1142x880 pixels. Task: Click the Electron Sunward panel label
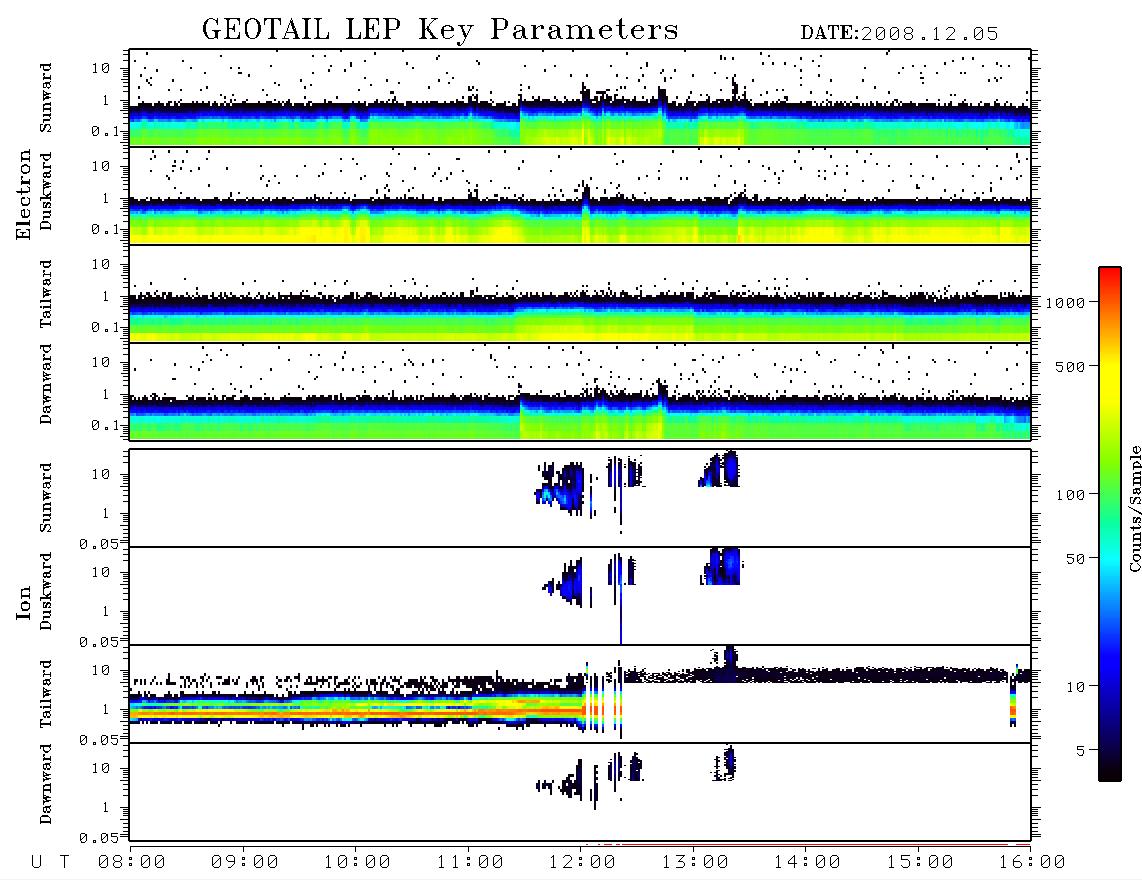click(x=46, y=98)
